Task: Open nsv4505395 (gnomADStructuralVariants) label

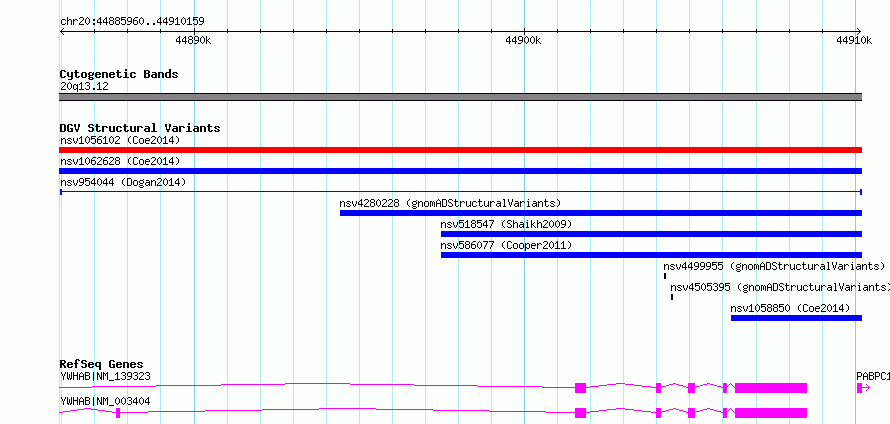Action: point(780,287)
